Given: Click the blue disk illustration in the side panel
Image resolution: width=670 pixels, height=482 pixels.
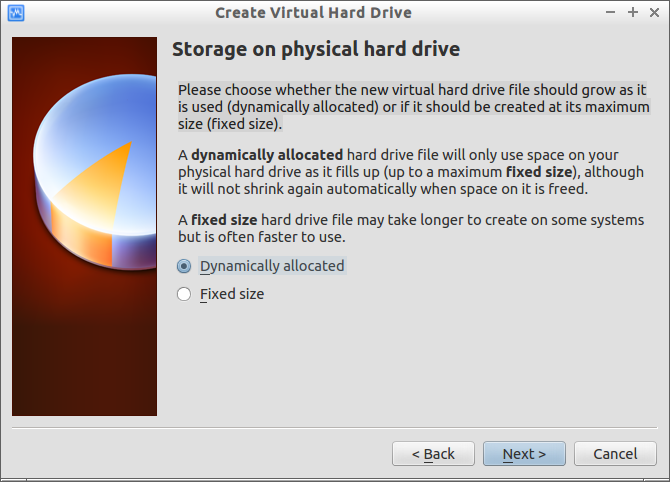Looking at the screenshot, I should click(x=95, y=171).
